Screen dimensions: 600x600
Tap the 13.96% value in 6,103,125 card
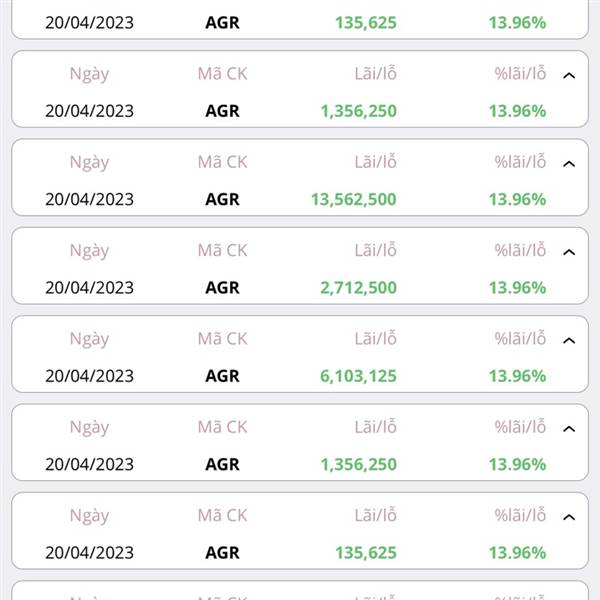coord(517,376)
